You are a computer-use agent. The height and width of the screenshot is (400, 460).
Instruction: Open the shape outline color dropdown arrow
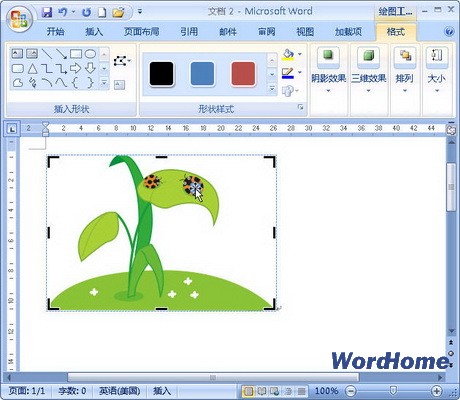[300, 72]
